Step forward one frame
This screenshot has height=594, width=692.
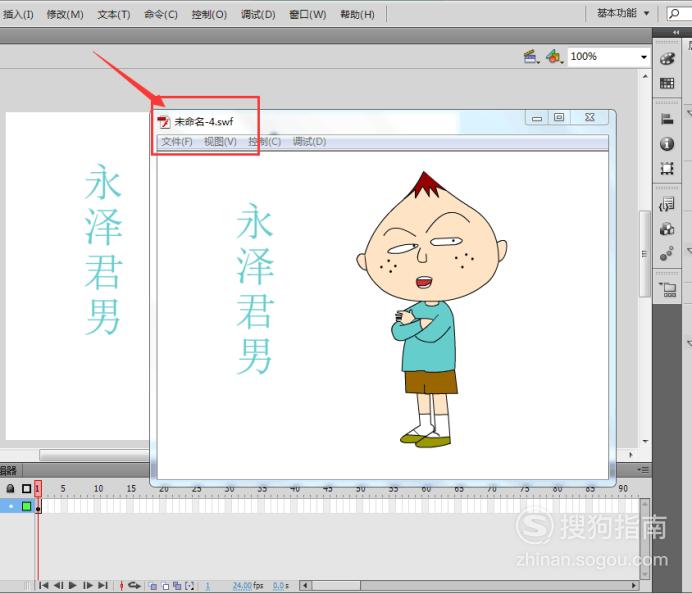88,586
